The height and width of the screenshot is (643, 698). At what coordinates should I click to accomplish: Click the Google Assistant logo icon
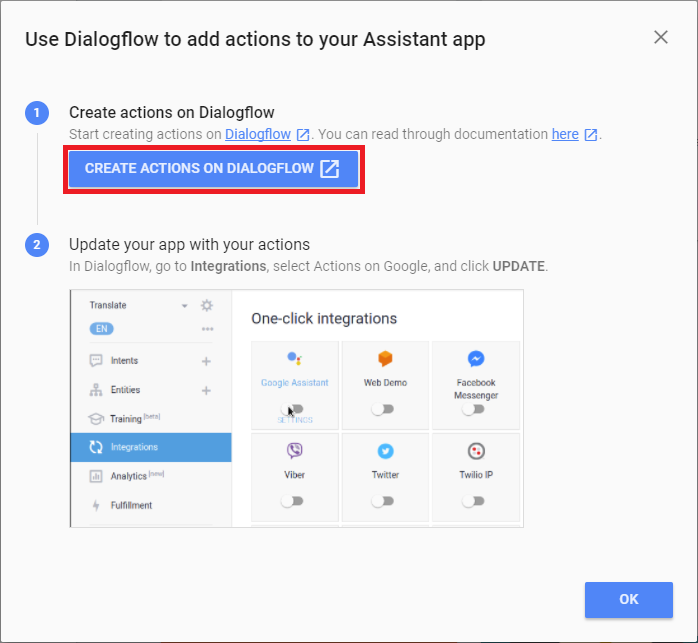[295, 358]
